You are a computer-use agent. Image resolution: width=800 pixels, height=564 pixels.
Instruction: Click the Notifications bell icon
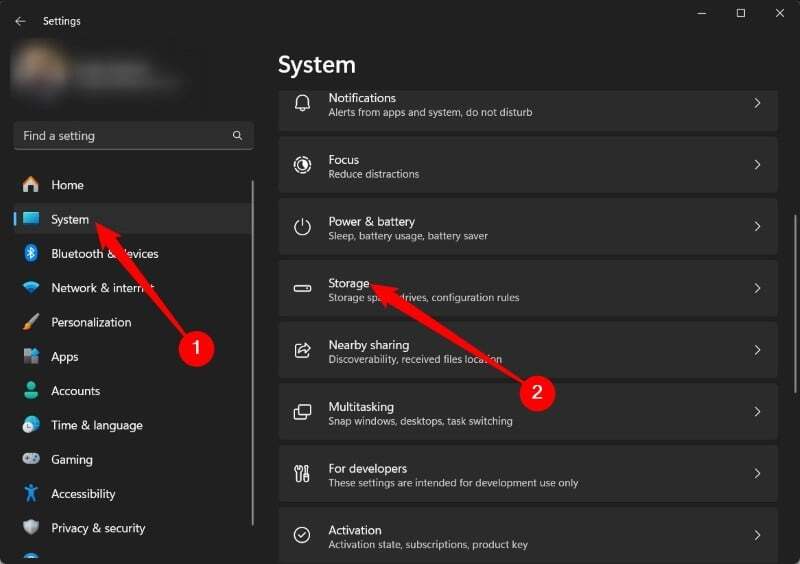(302, 103)
